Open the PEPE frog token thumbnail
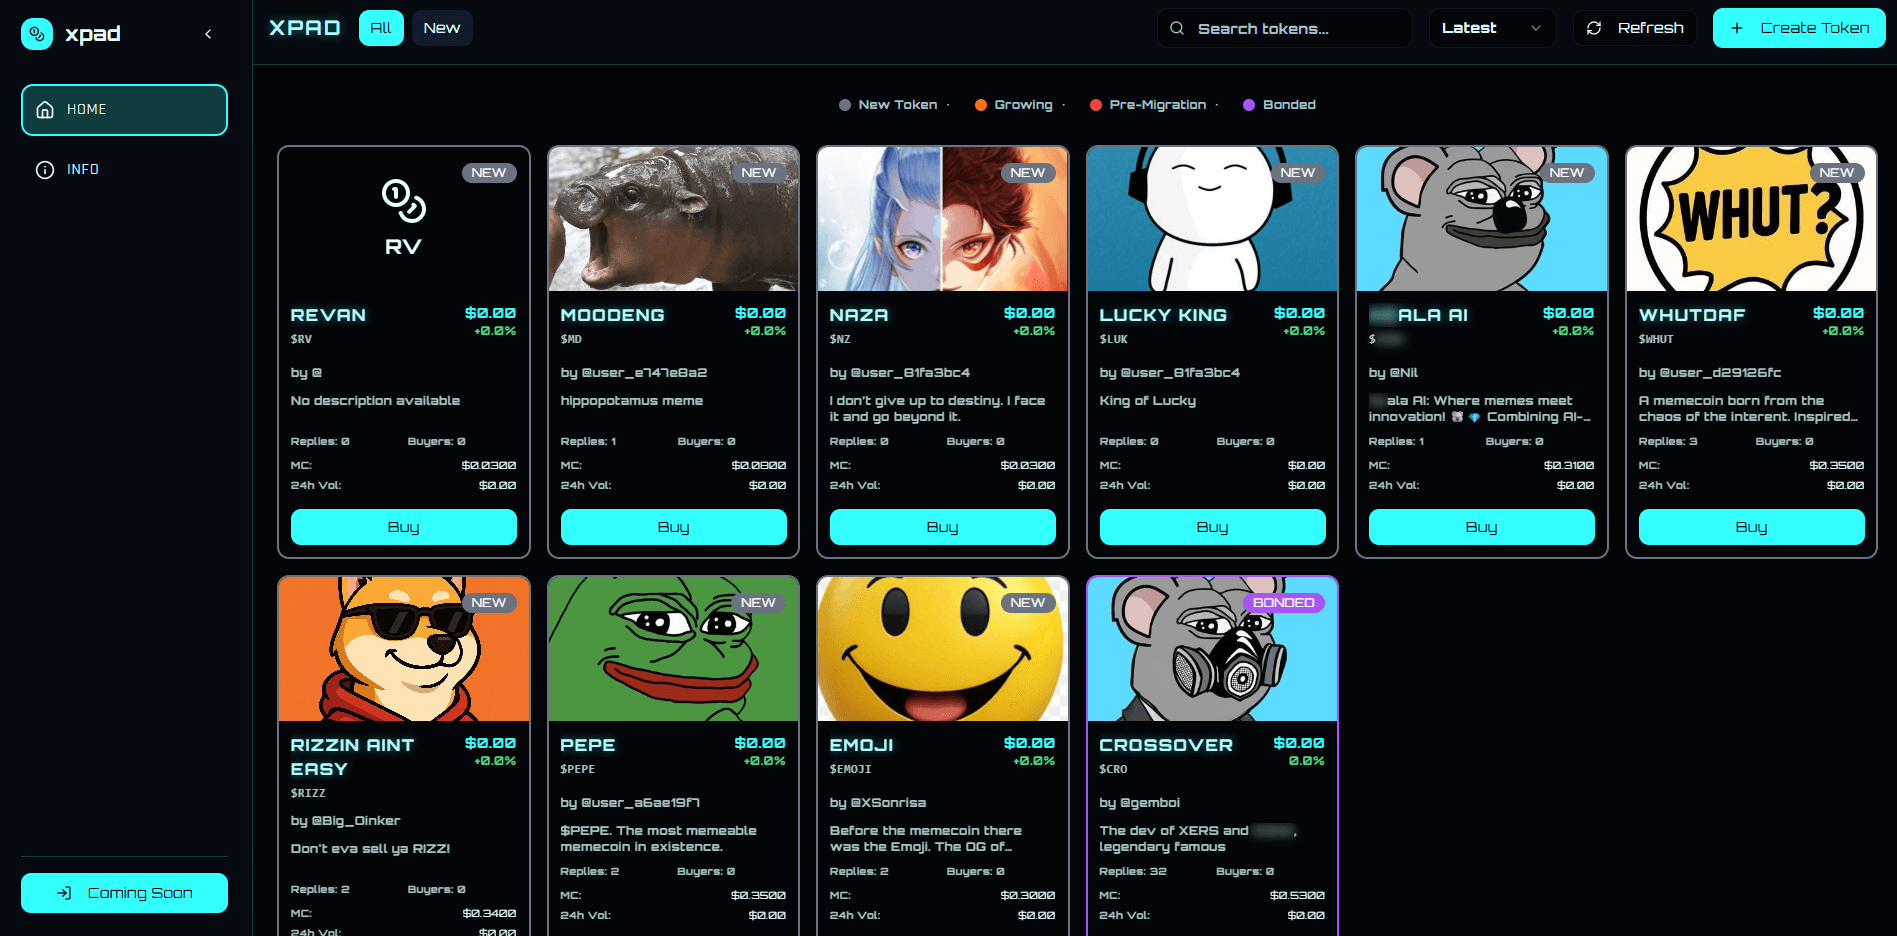The height and width of the screenshot is (936, 1897). pyautogui.click(x=673, y=649)
